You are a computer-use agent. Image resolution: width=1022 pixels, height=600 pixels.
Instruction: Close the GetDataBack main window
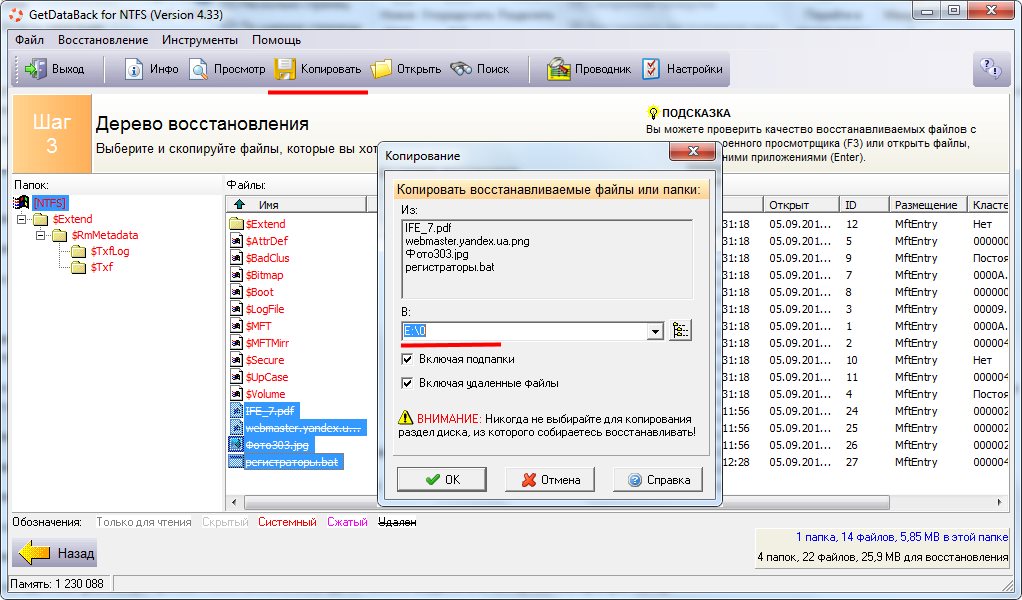click(991, 12)
